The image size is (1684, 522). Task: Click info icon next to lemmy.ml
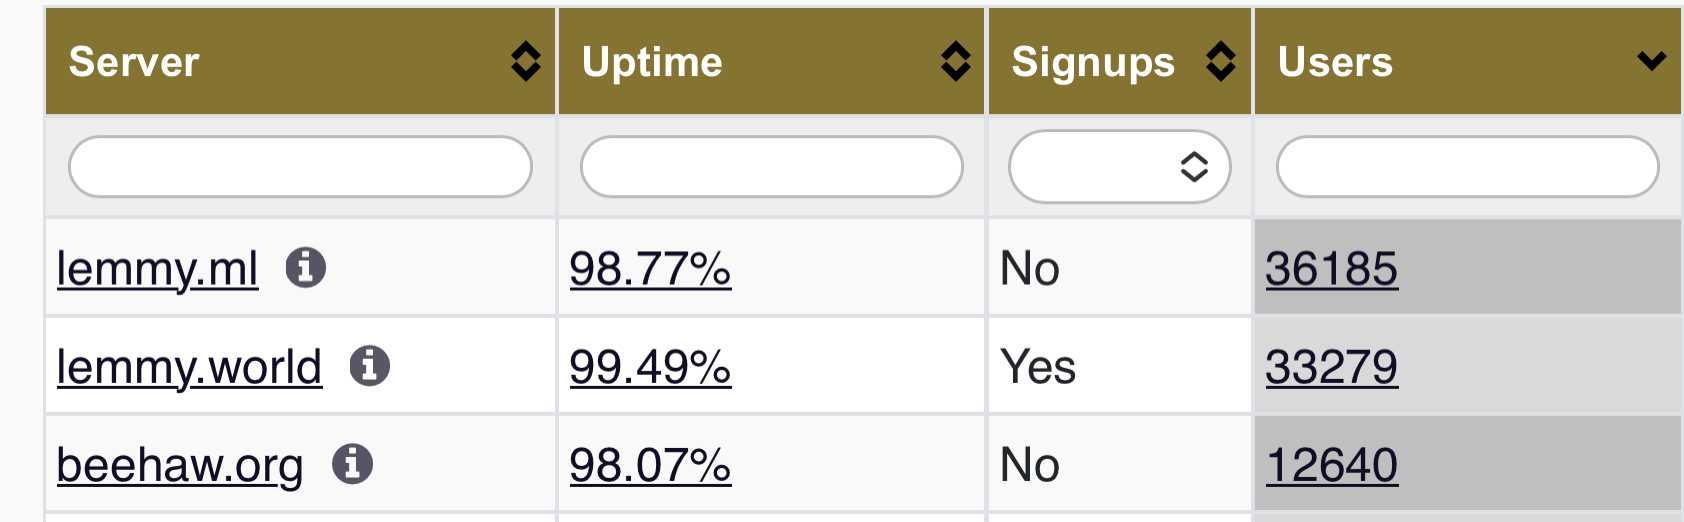click(x=306, y=268)
